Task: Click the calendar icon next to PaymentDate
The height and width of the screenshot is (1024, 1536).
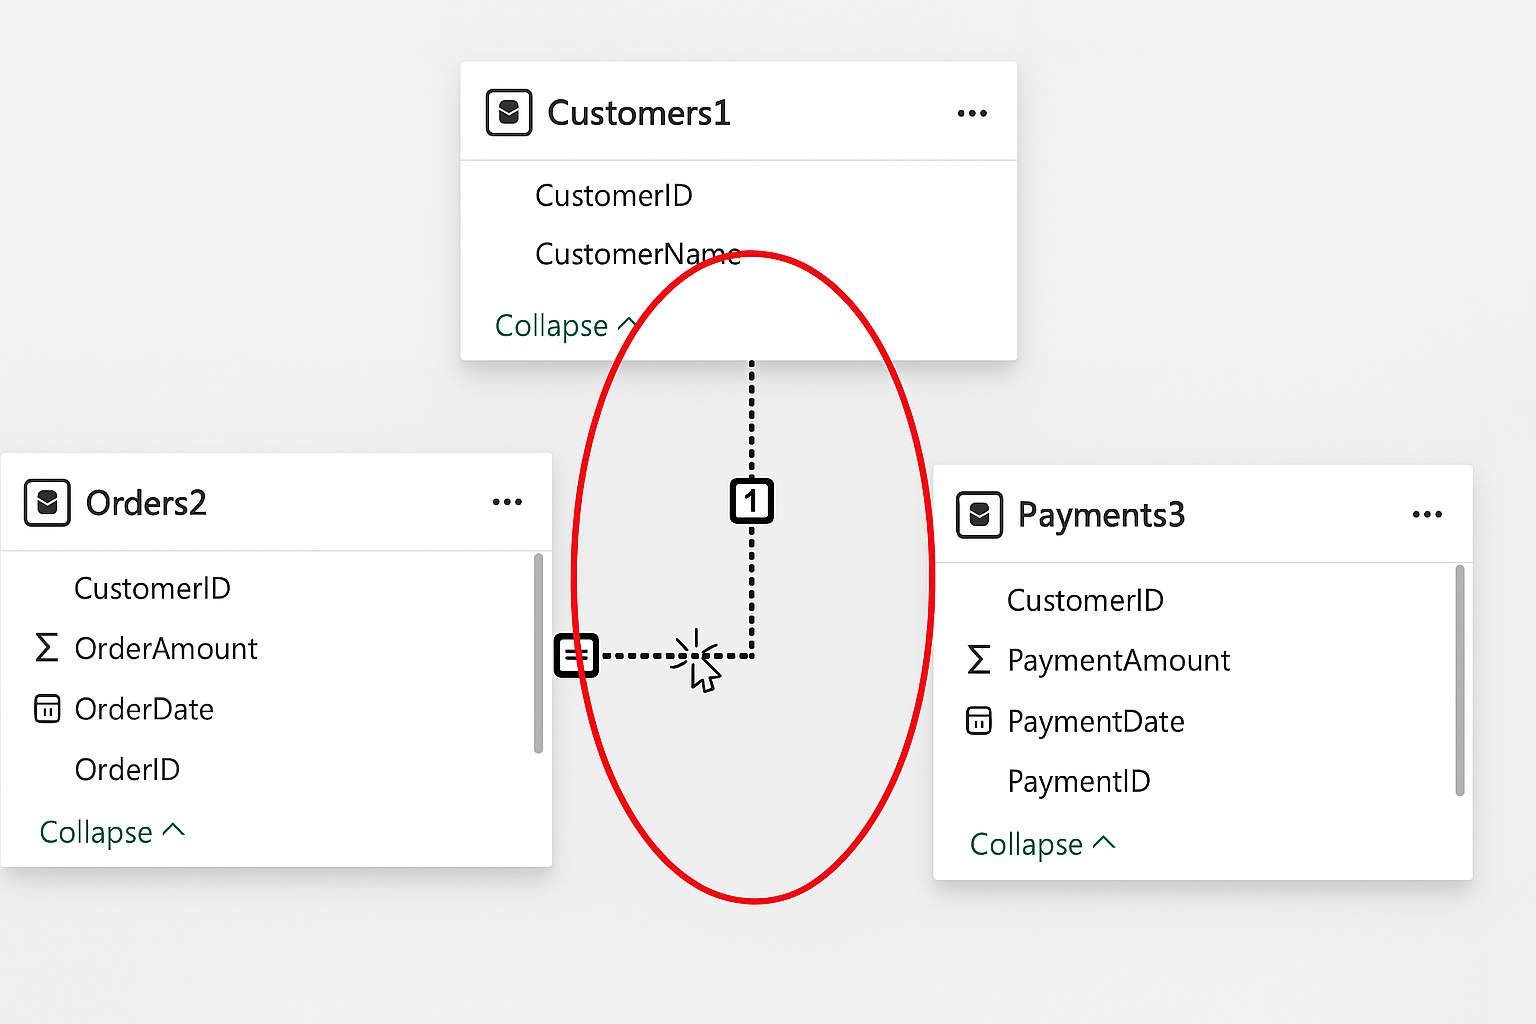Action: 978,721
